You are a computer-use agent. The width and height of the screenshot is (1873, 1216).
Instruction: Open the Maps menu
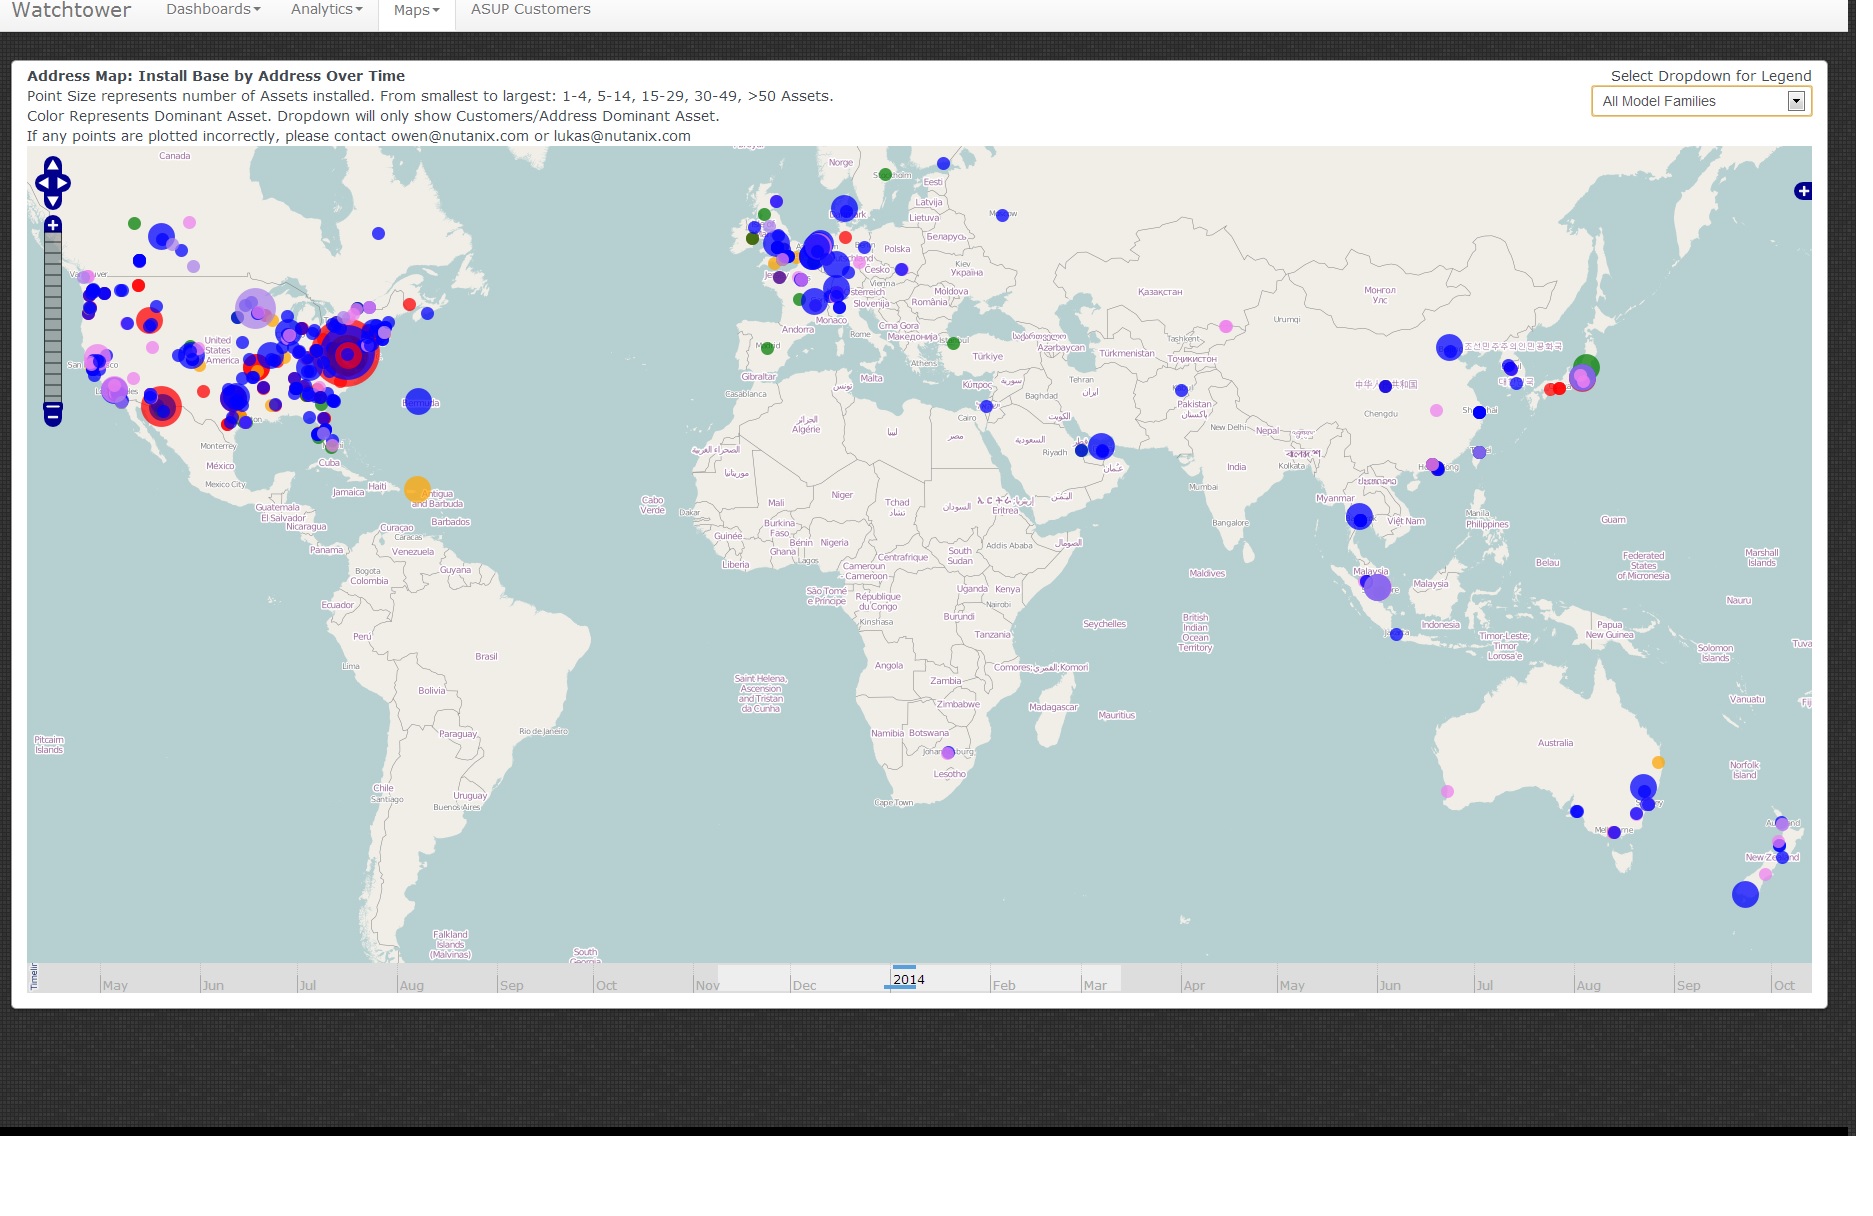coord(416,10)
